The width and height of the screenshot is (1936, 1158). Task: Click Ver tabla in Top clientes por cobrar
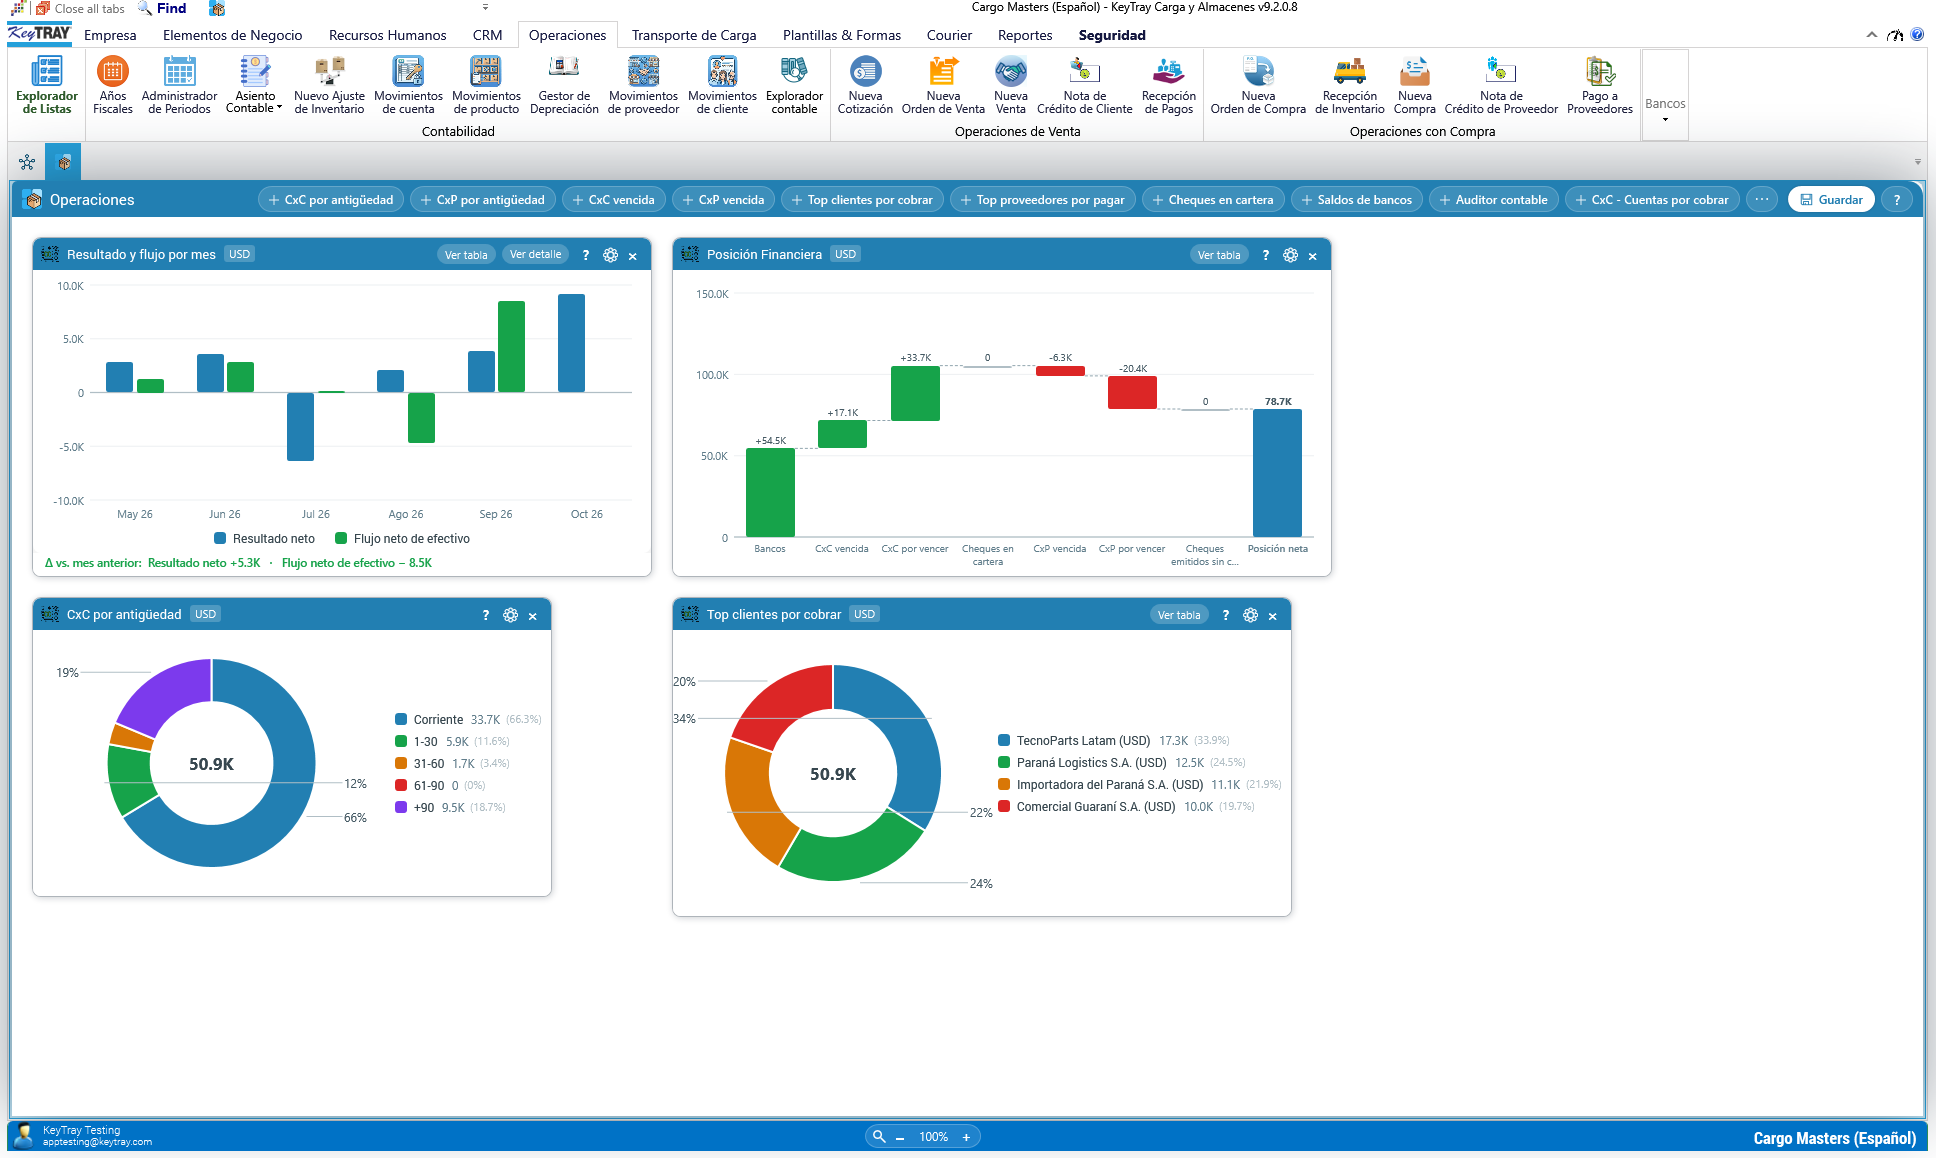click(x=1179, y=615)
